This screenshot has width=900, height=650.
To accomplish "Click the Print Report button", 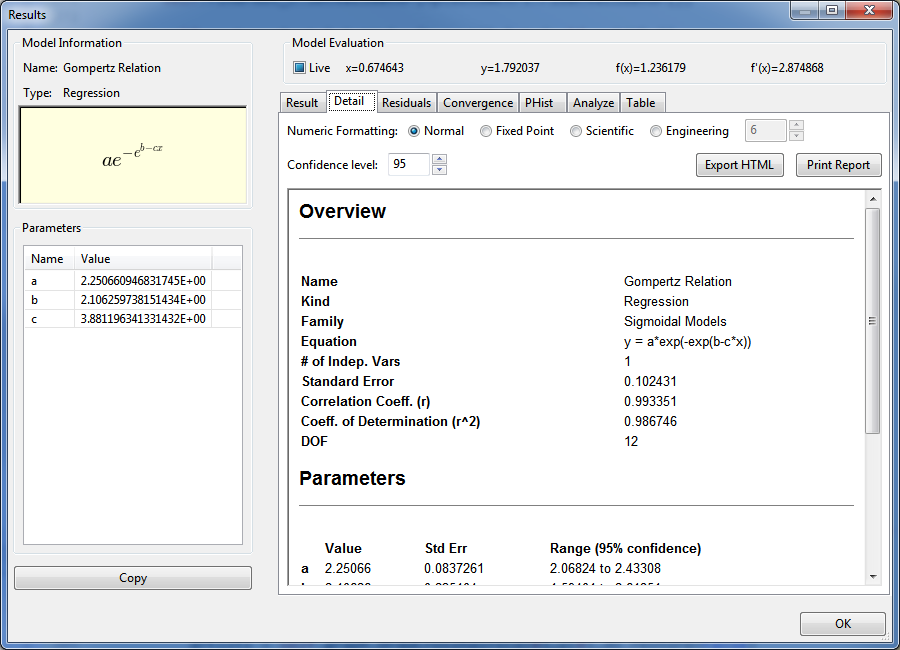I will click(x=838, y=165).
